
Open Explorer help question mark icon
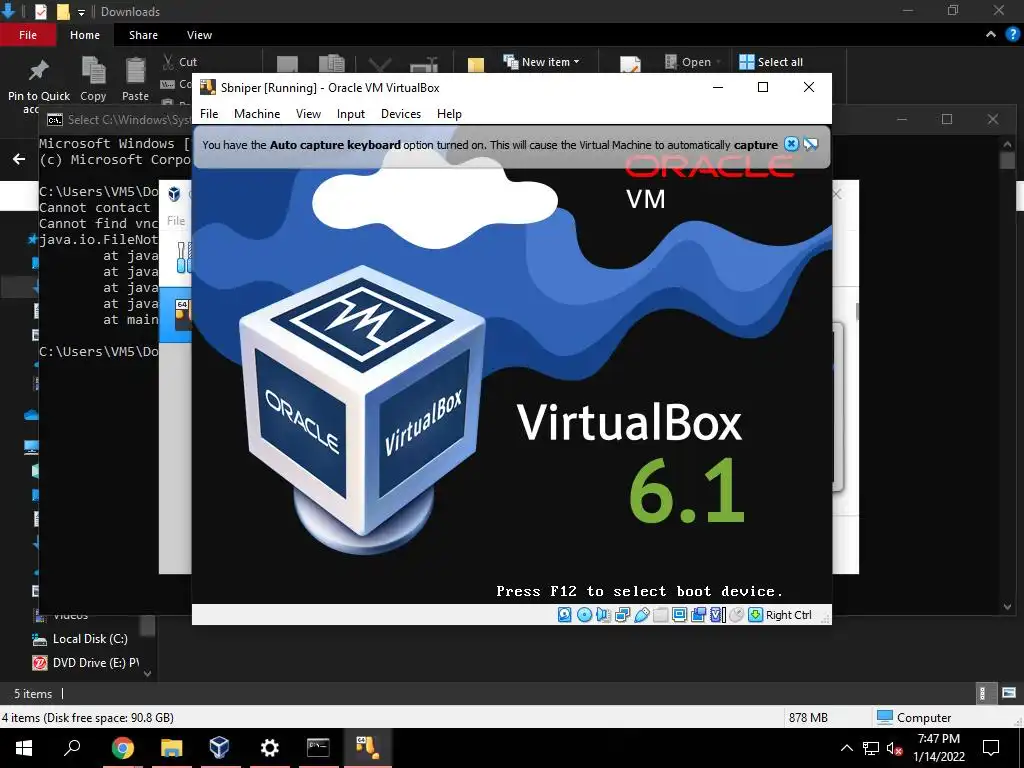(1012, 35)
